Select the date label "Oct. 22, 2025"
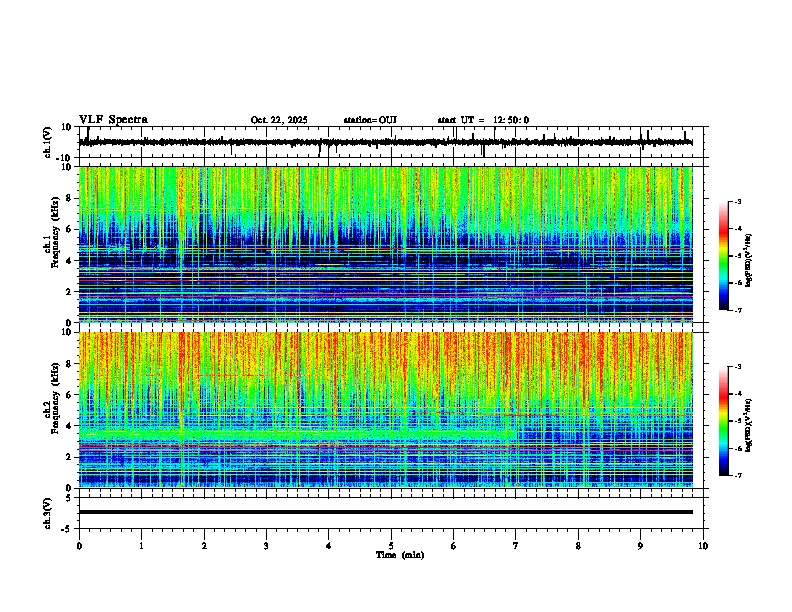The width and height of the screenshot is (792, 612). [x=279, y=120]
